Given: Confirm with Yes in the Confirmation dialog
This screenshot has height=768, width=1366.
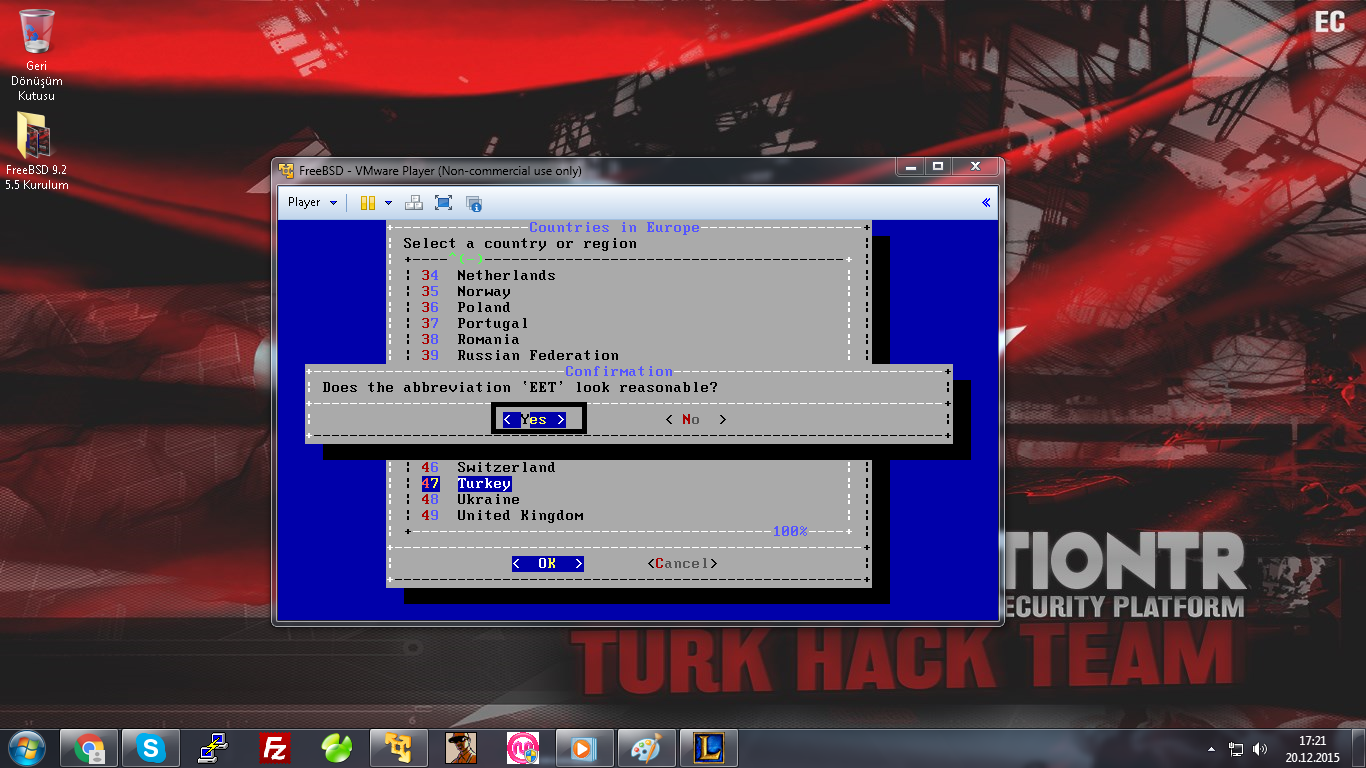Looking at the screenshot, I should pyautogui.click(x=534, y=419).
